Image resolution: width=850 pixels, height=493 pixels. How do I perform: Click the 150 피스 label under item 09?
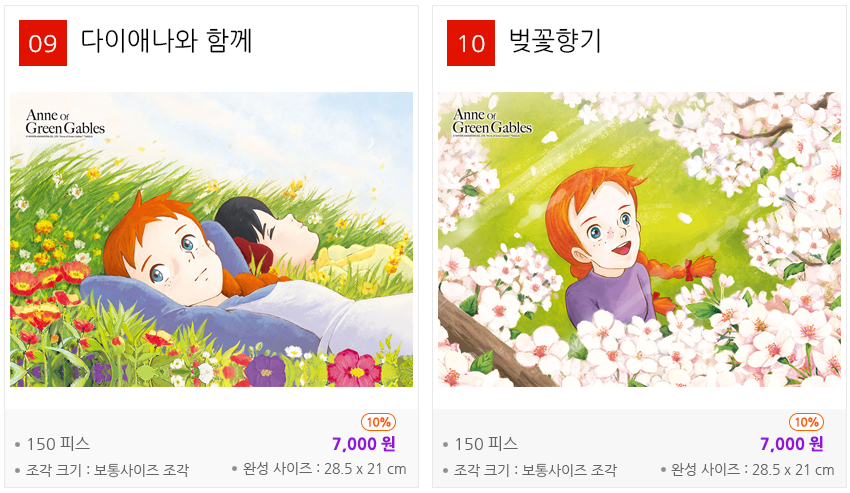(59, 444)
